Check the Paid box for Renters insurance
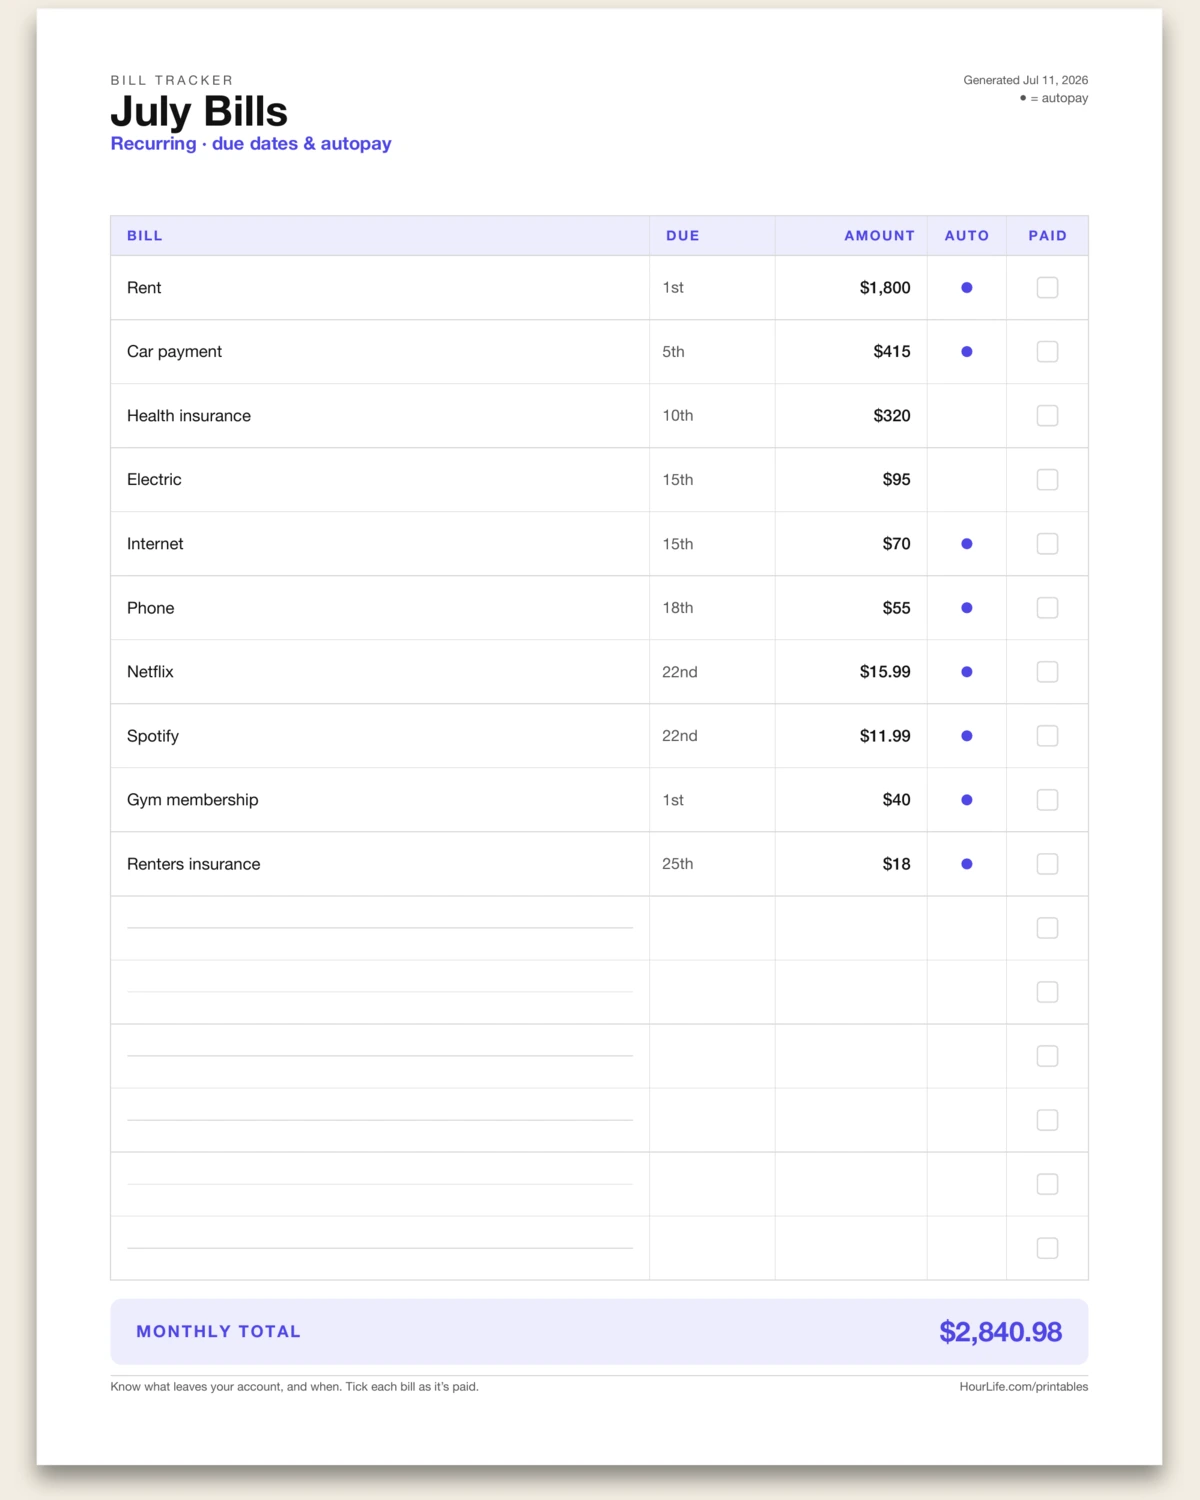1200x1500 pixels. tap(1047, 864)
